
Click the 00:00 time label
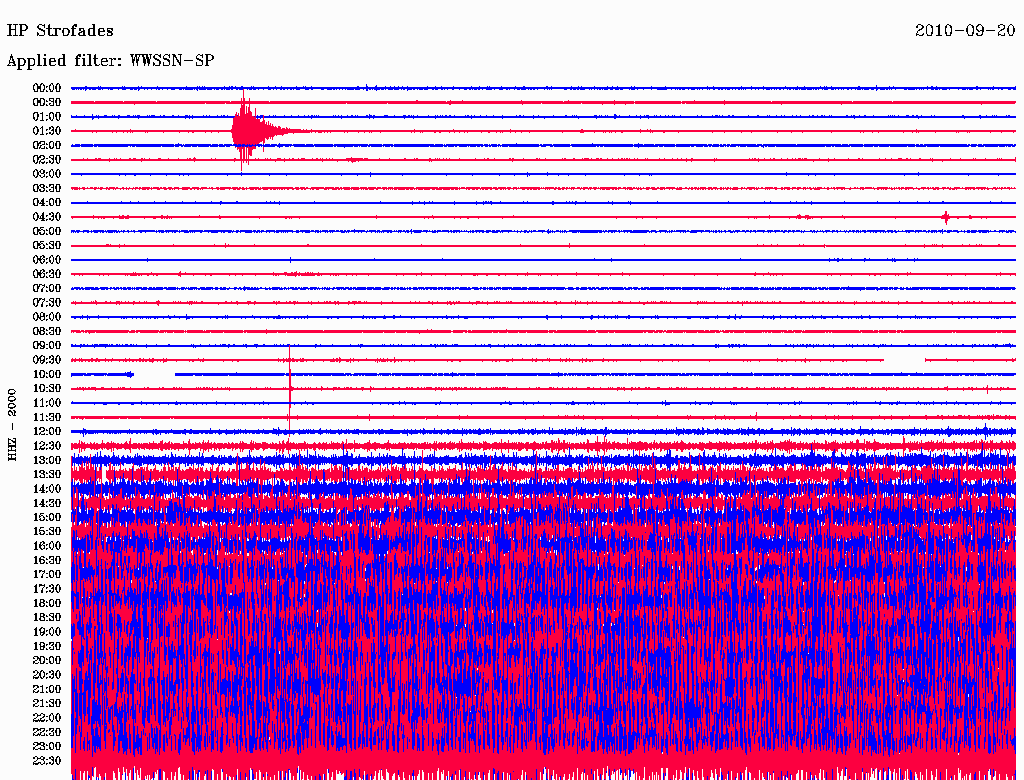(47, 88)
